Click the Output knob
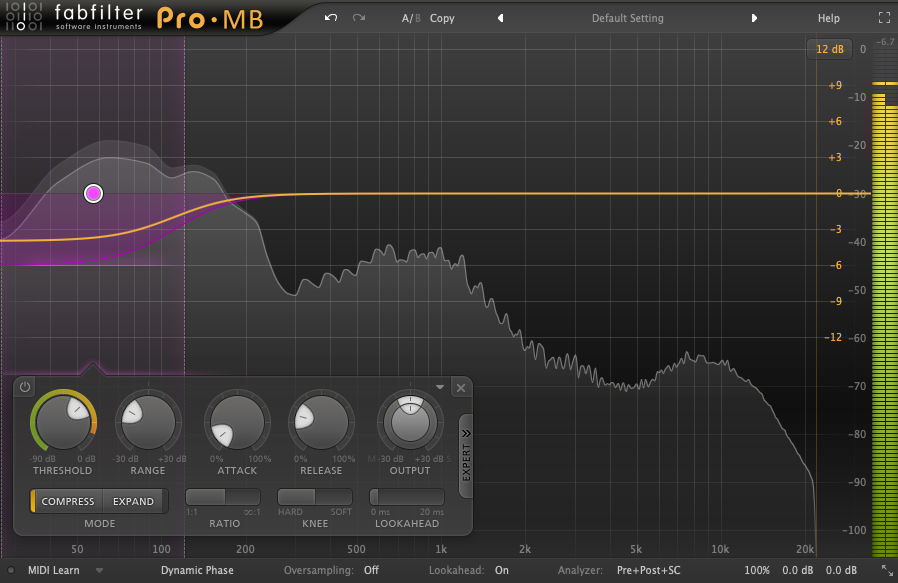 (x=410, y=423)
